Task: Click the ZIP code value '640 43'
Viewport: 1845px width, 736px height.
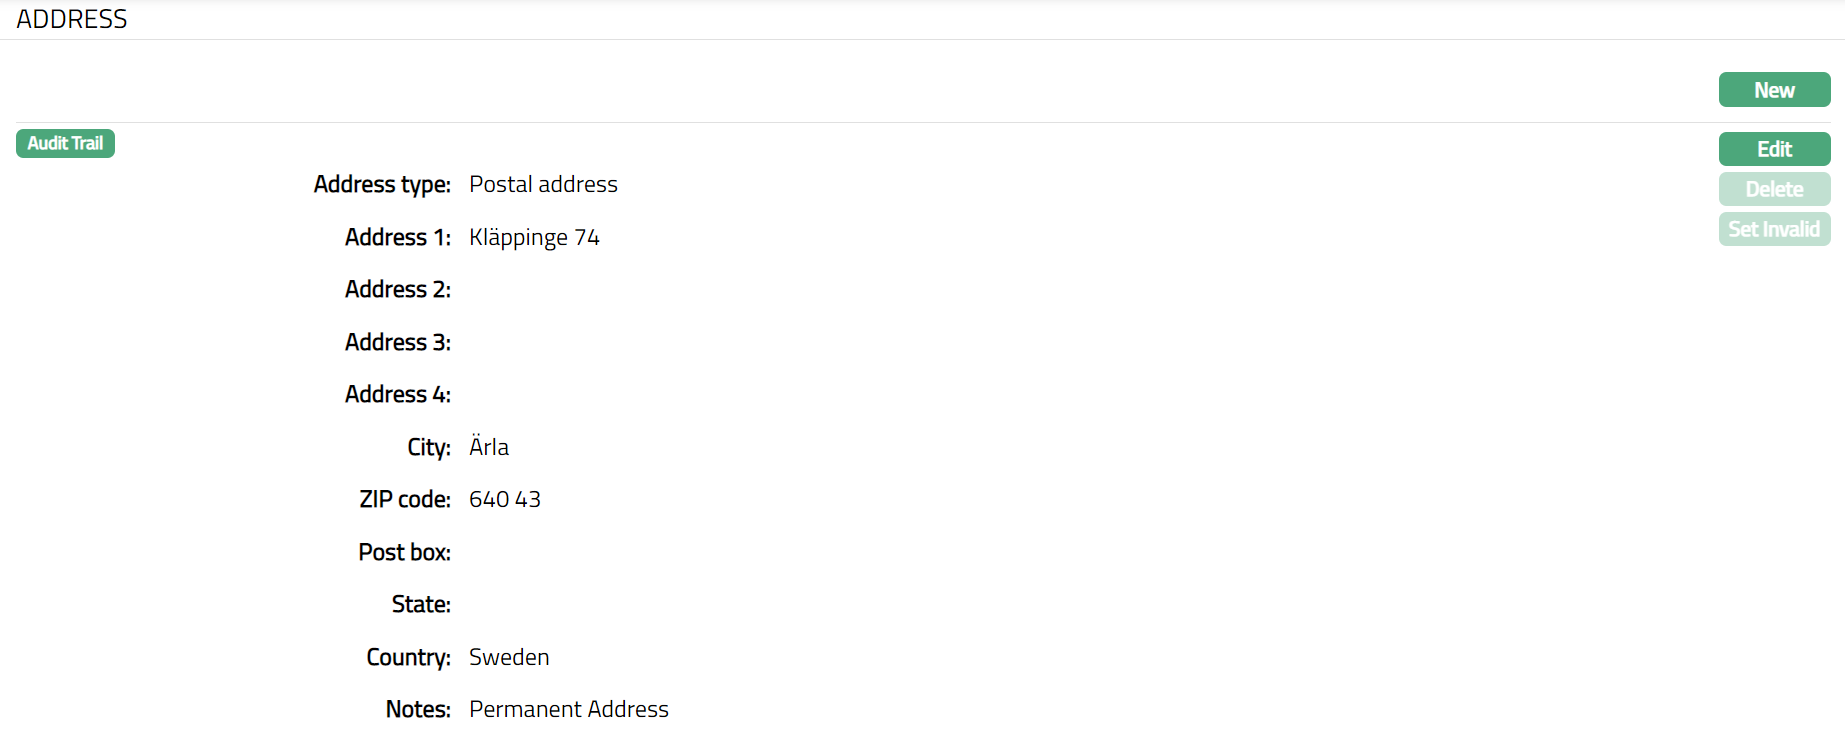Action: pos(505,500)
